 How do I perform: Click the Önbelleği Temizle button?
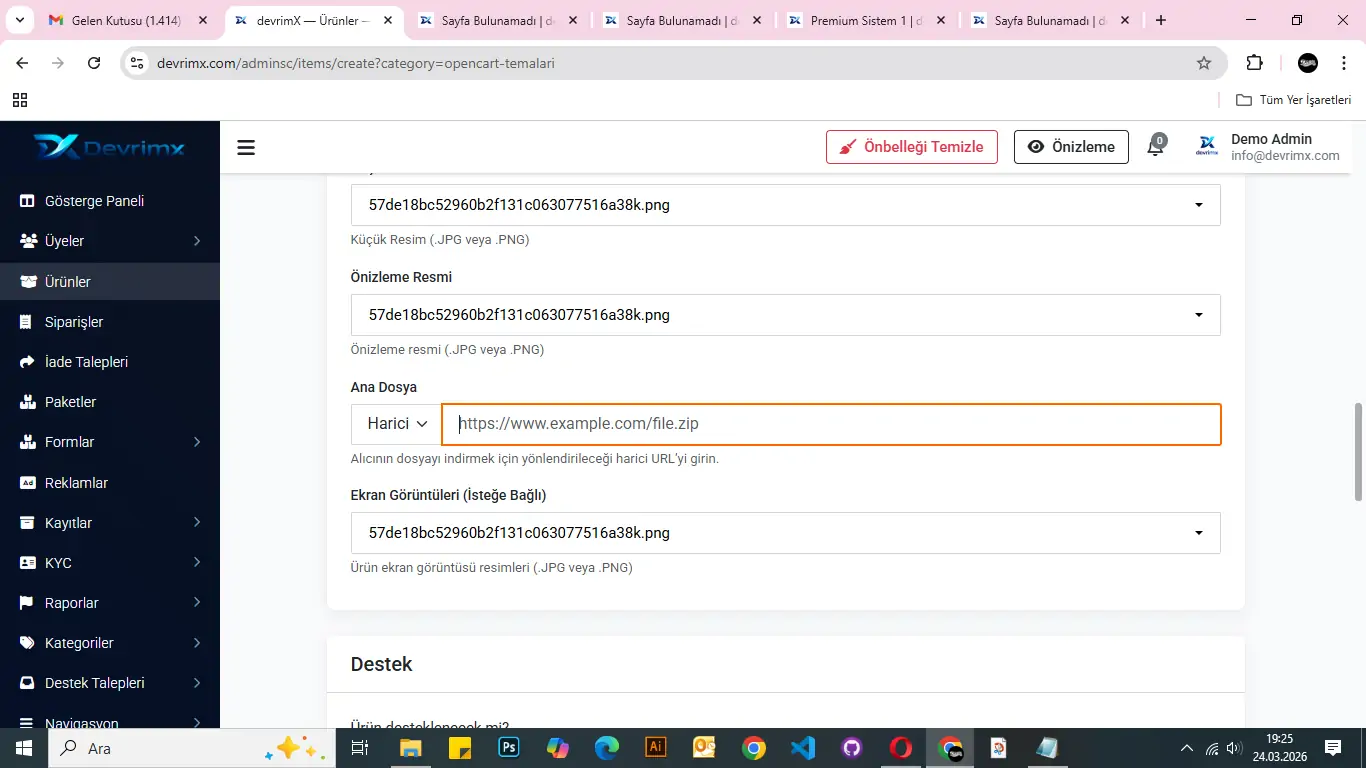[911, 147]
